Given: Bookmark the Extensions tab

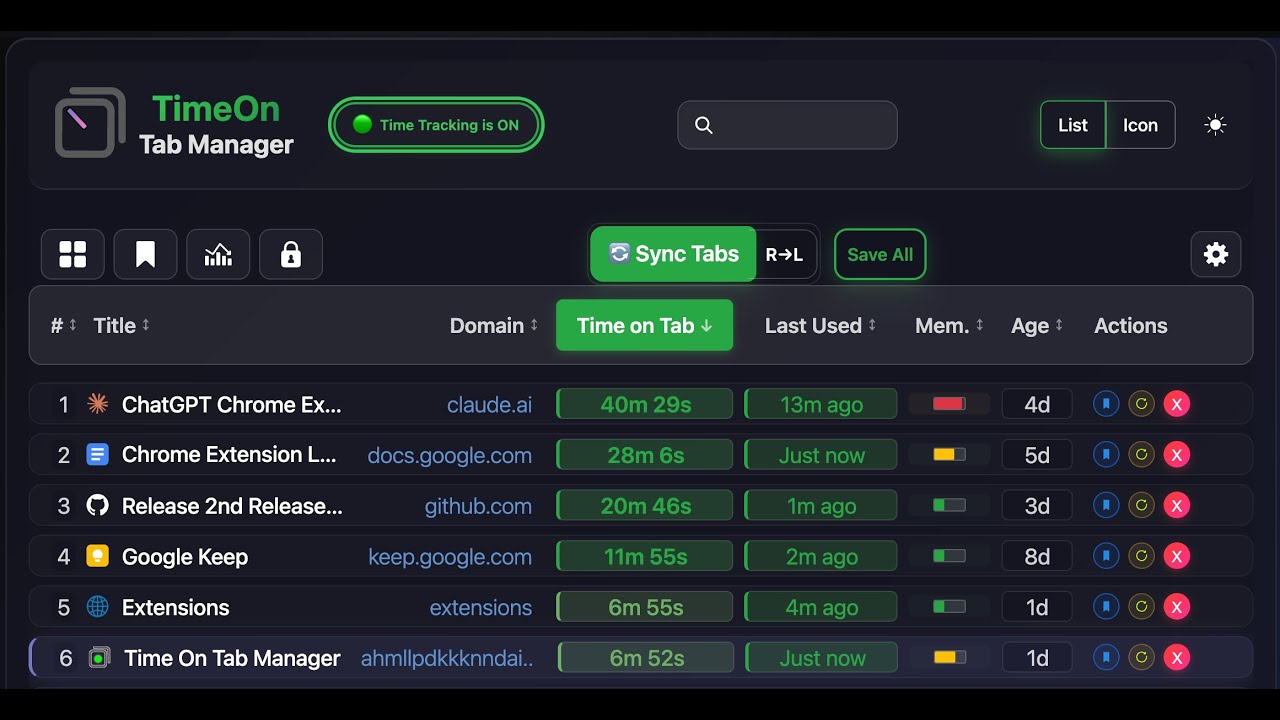Looking at the screenshot, I should coord(1106,606).
